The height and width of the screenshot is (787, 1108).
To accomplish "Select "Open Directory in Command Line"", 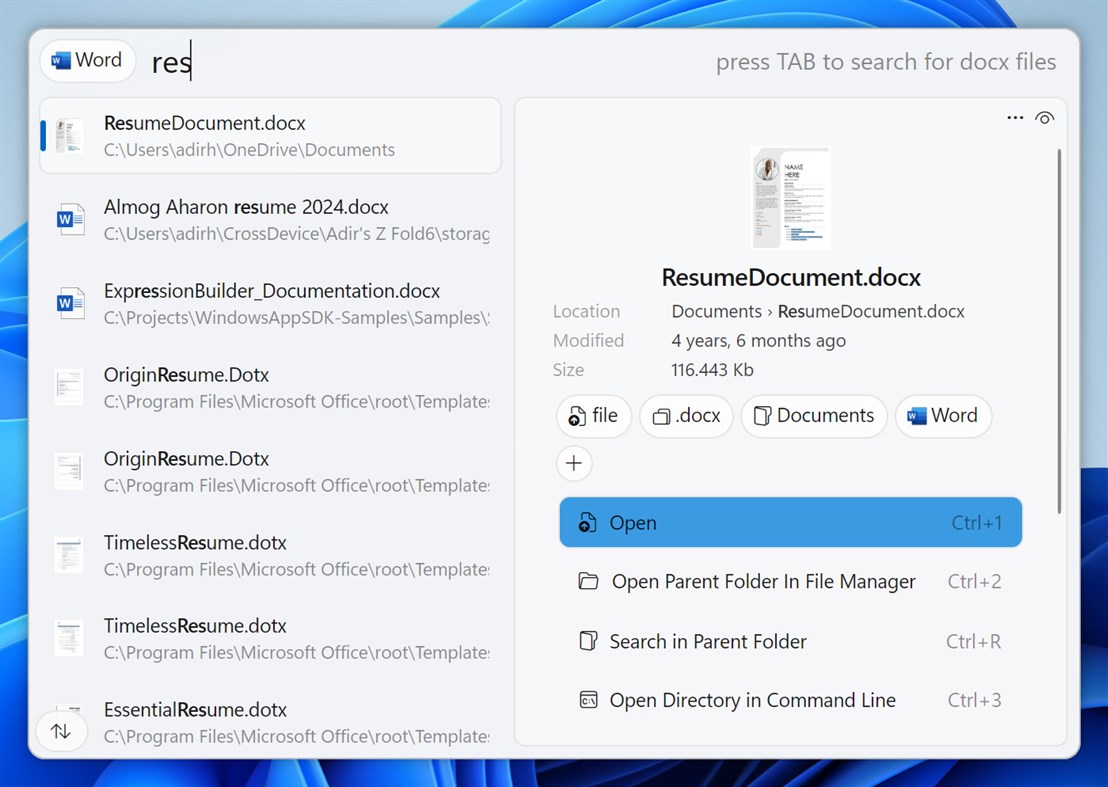I will (x=790, y=700).
